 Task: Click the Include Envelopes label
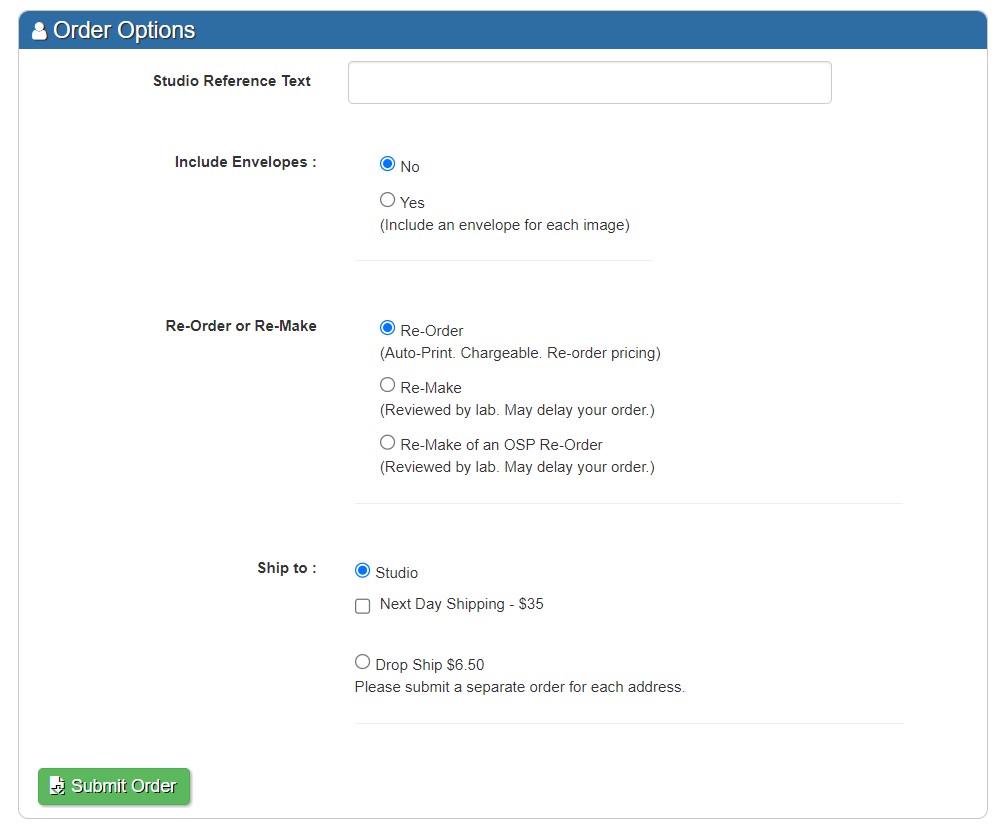pos(246,162)
